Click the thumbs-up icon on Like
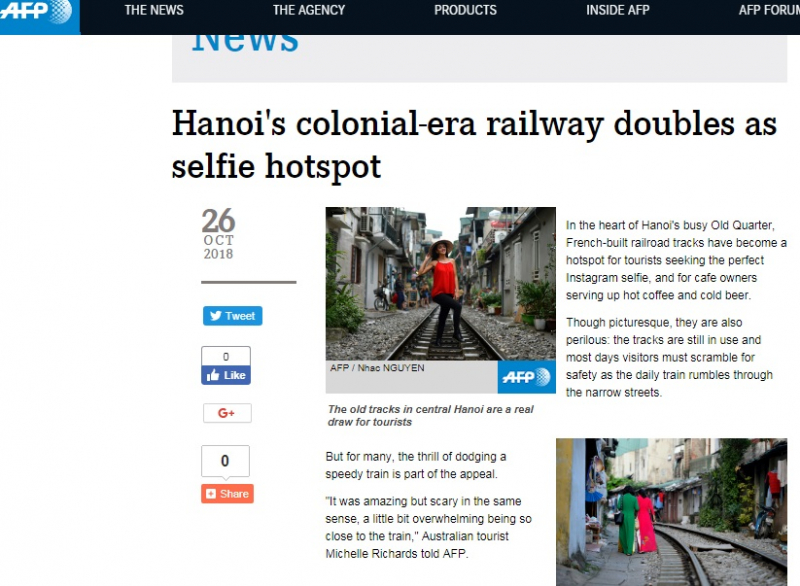 pyautogui.click(x=213, y=375)
